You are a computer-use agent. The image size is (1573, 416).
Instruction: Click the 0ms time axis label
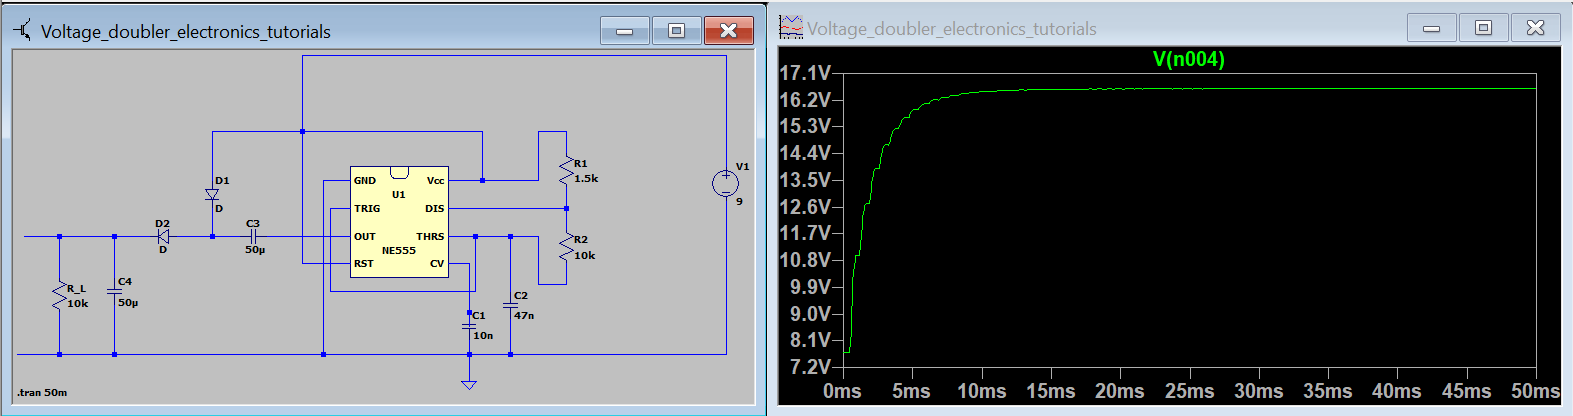click(x=842, y=391)
